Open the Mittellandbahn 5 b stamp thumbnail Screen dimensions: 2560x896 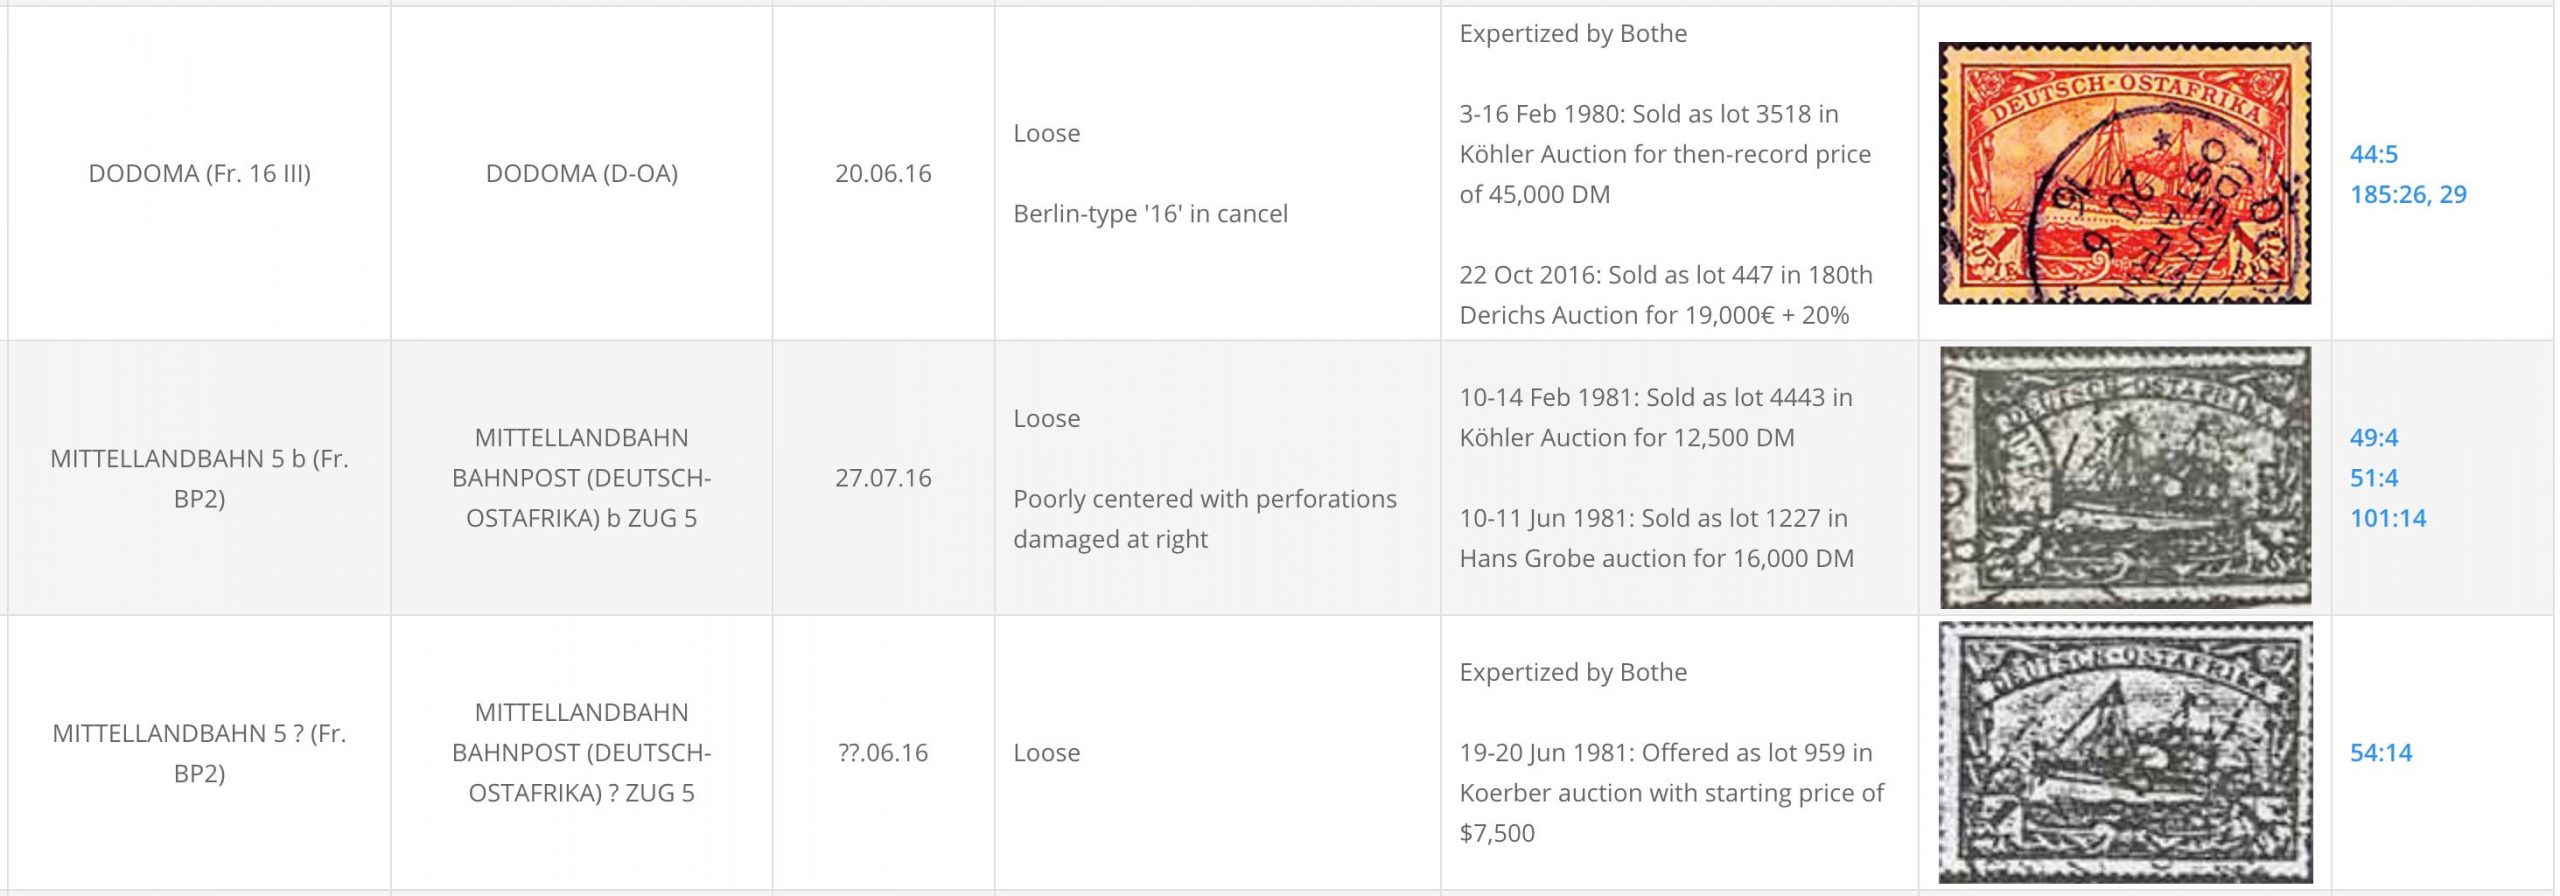(x=2125, y=477)
